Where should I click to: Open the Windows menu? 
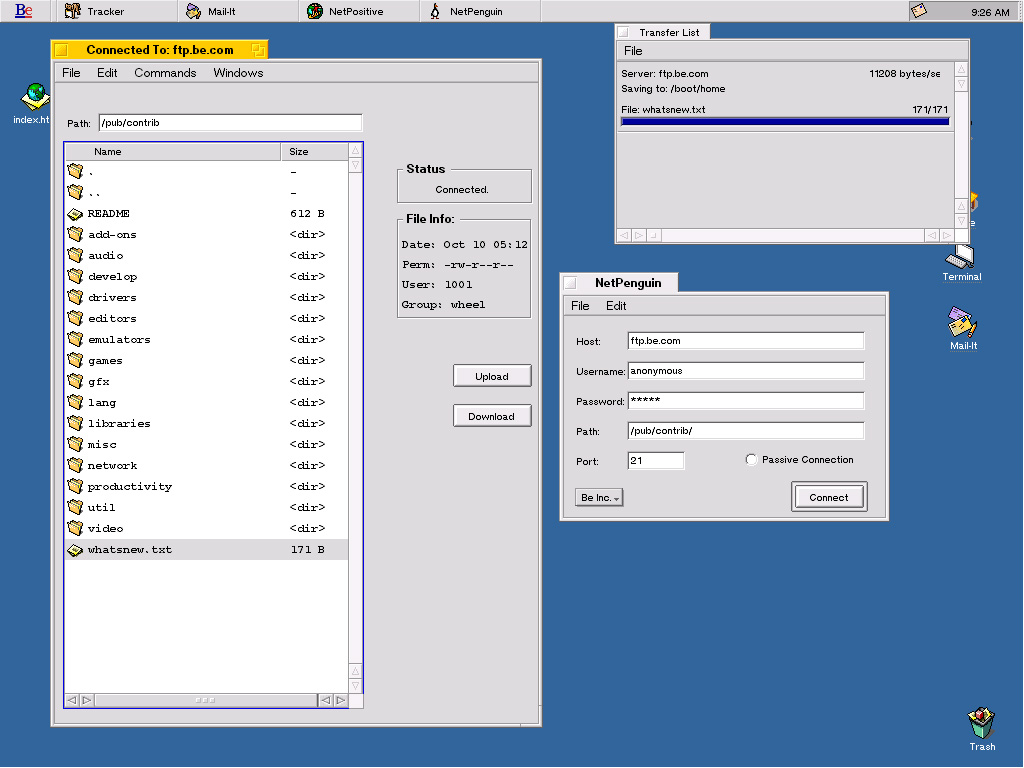point(238,72)
